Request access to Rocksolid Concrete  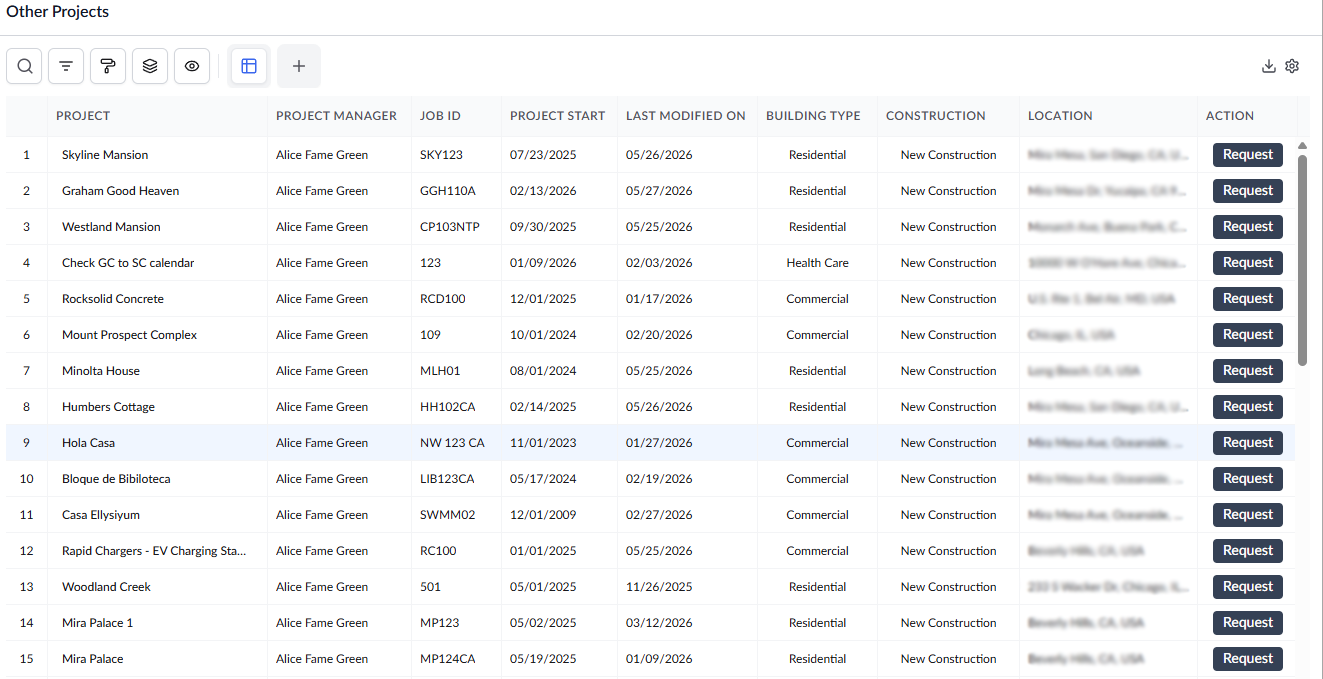(1248, 299)
